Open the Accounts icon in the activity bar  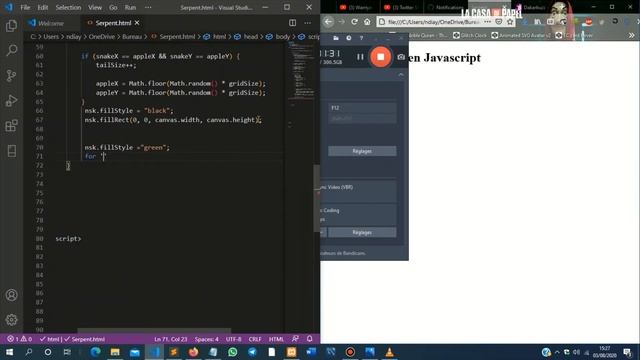(x=11, y=295)
